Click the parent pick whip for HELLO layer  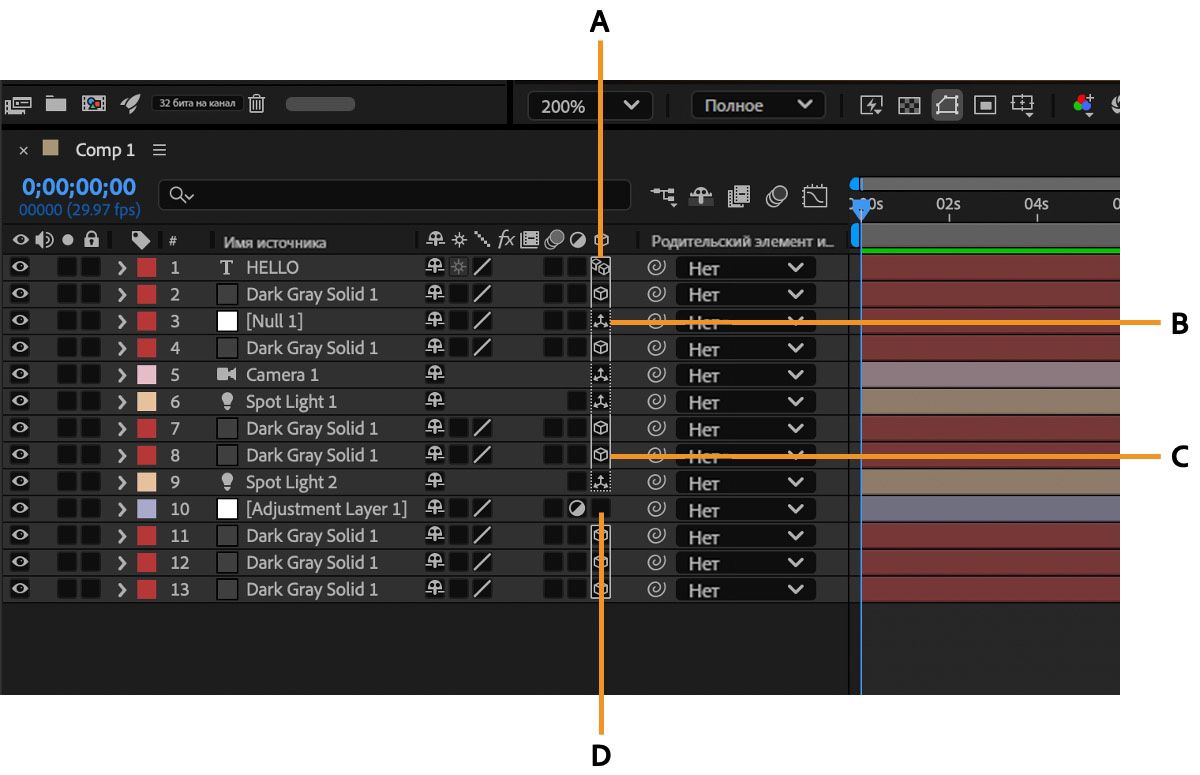pos(656,267)
